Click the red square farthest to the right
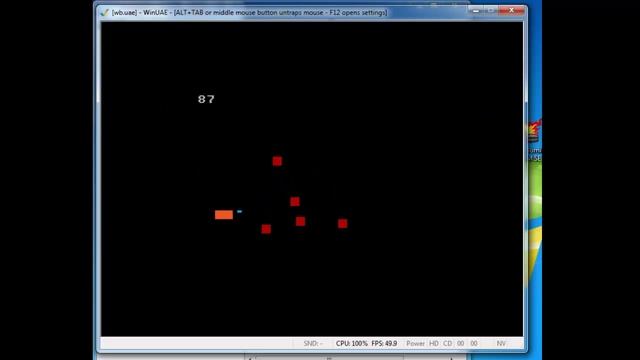 [342, 223]
